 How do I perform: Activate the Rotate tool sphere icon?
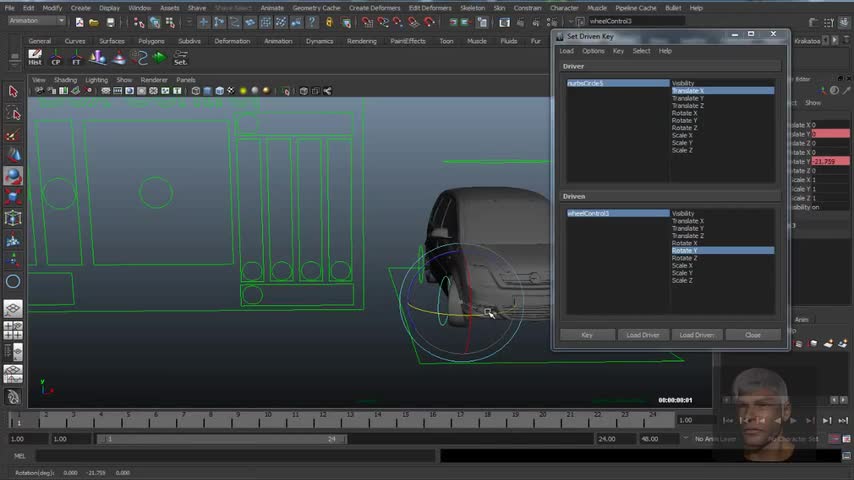tap(13, 176)
